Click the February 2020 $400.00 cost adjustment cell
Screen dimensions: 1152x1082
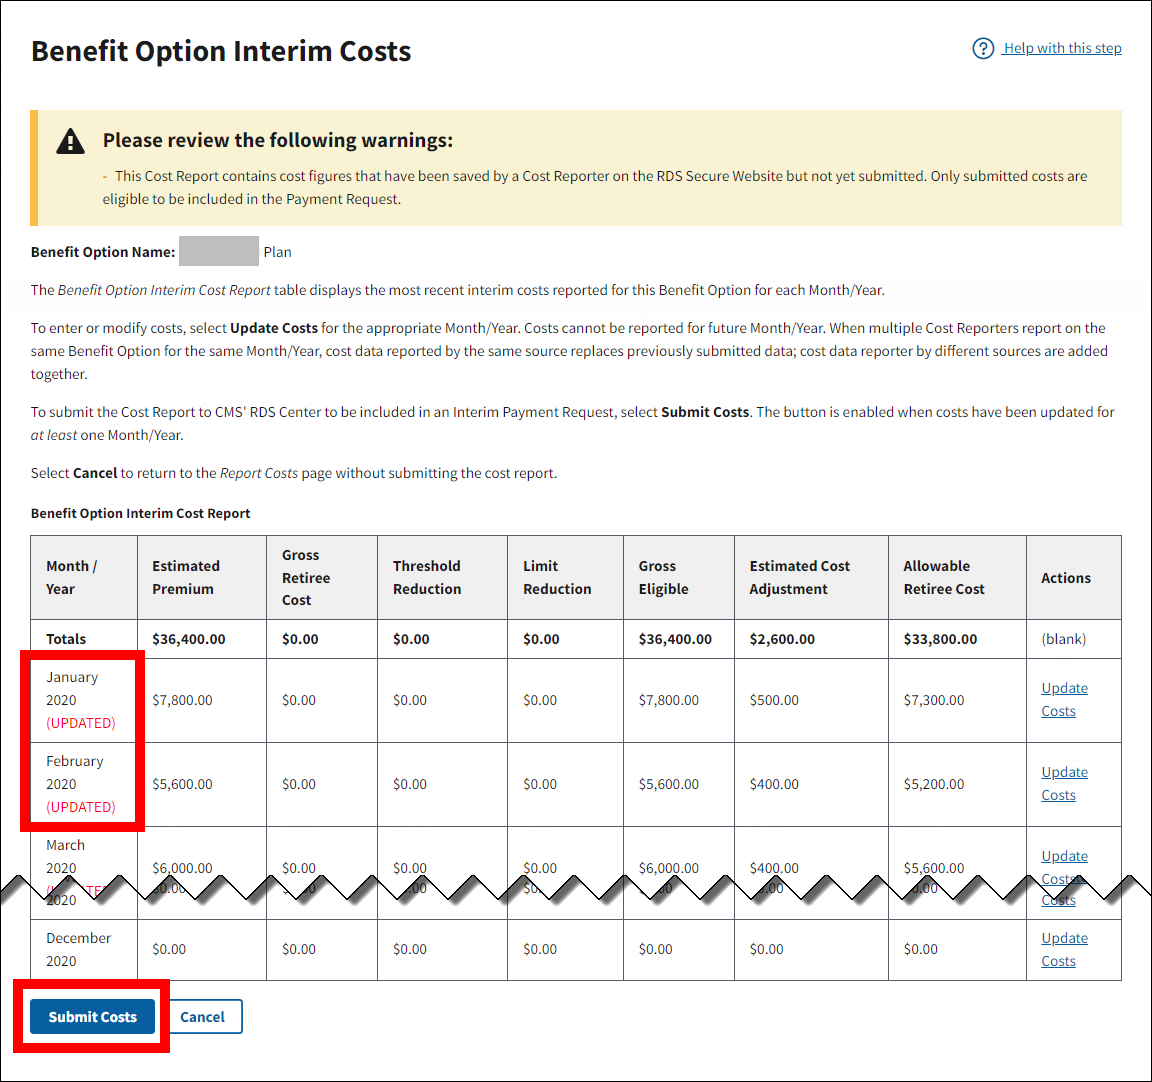(x=774, y=784)
